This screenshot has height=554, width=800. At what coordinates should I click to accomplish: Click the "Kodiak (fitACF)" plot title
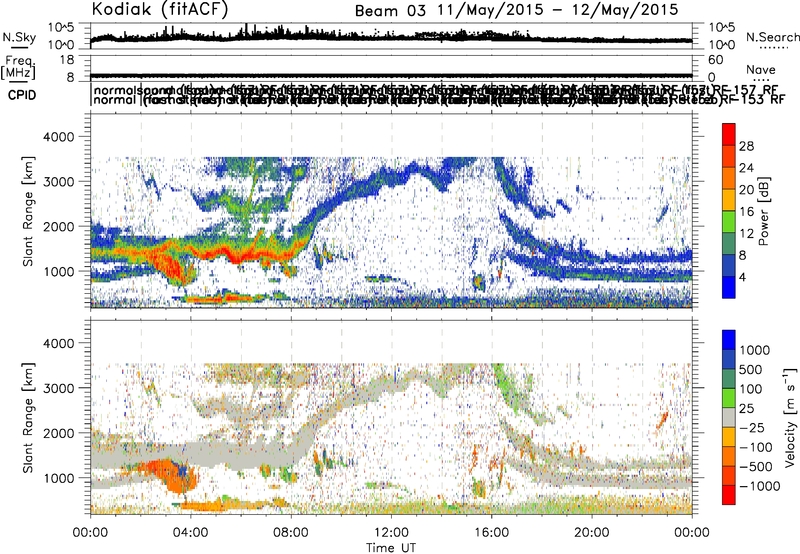pos(160,10)
